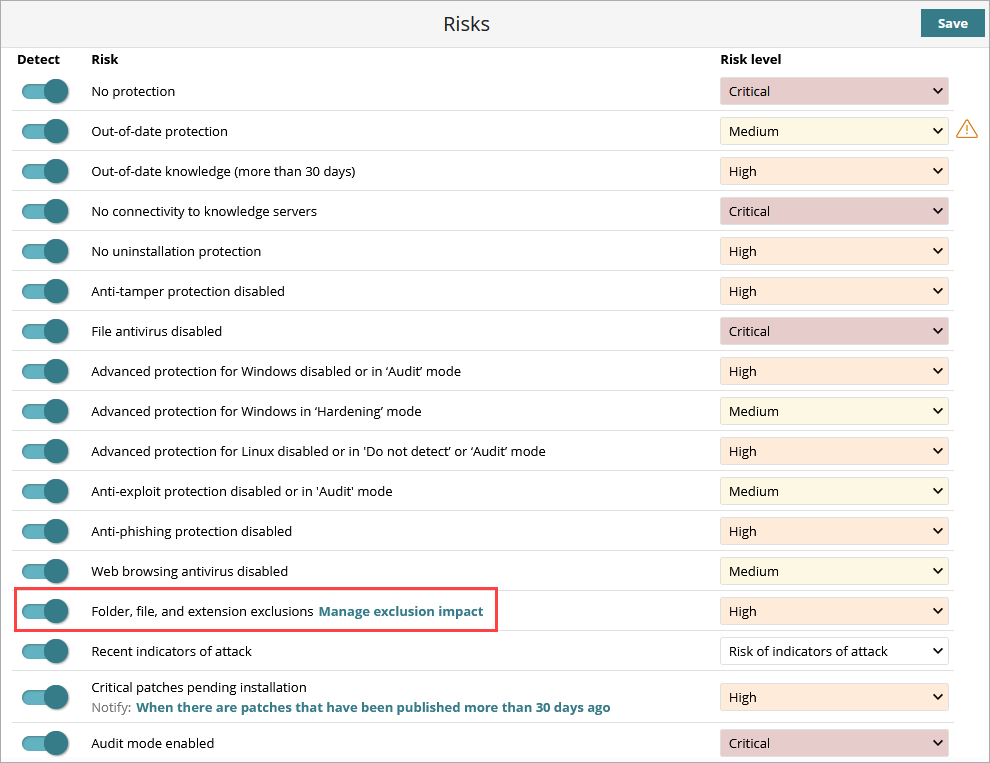
Task: Open risk level for Critical patches pending installation
Action: coord(834,697)
